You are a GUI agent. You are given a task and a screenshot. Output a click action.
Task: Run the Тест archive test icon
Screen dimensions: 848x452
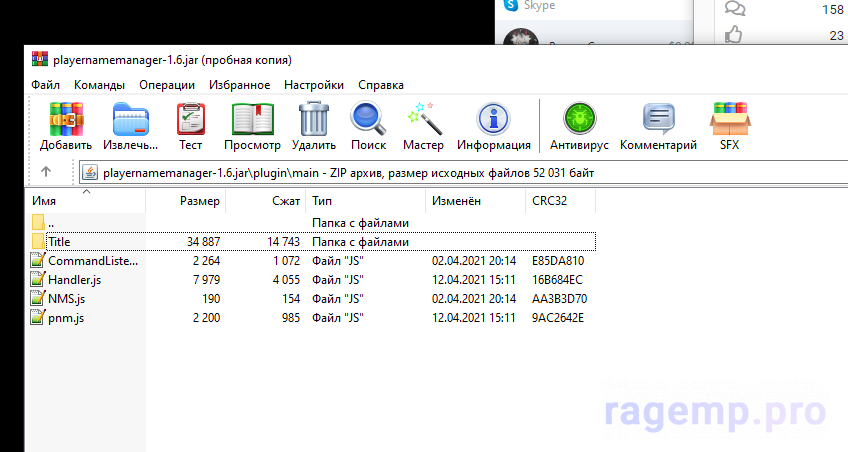coord(191,119)
